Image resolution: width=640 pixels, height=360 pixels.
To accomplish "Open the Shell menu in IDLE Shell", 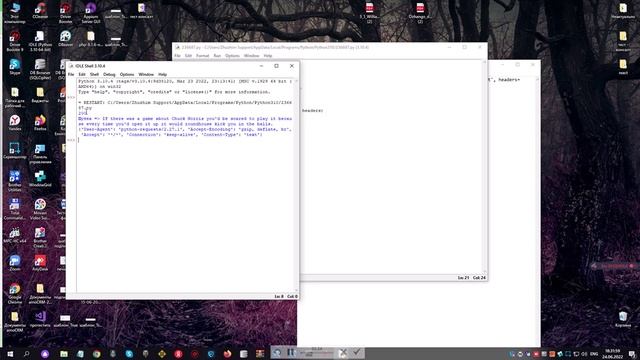I will (94, 74).
